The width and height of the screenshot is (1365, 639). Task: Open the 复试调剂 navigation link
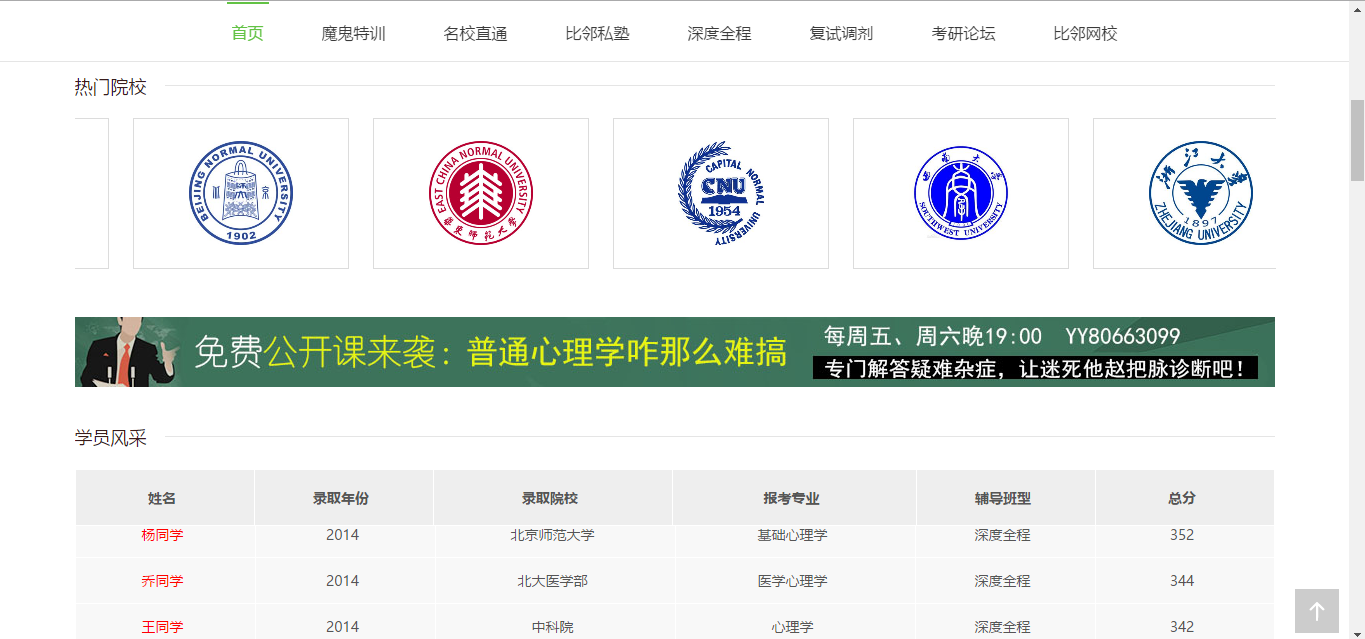841,33
